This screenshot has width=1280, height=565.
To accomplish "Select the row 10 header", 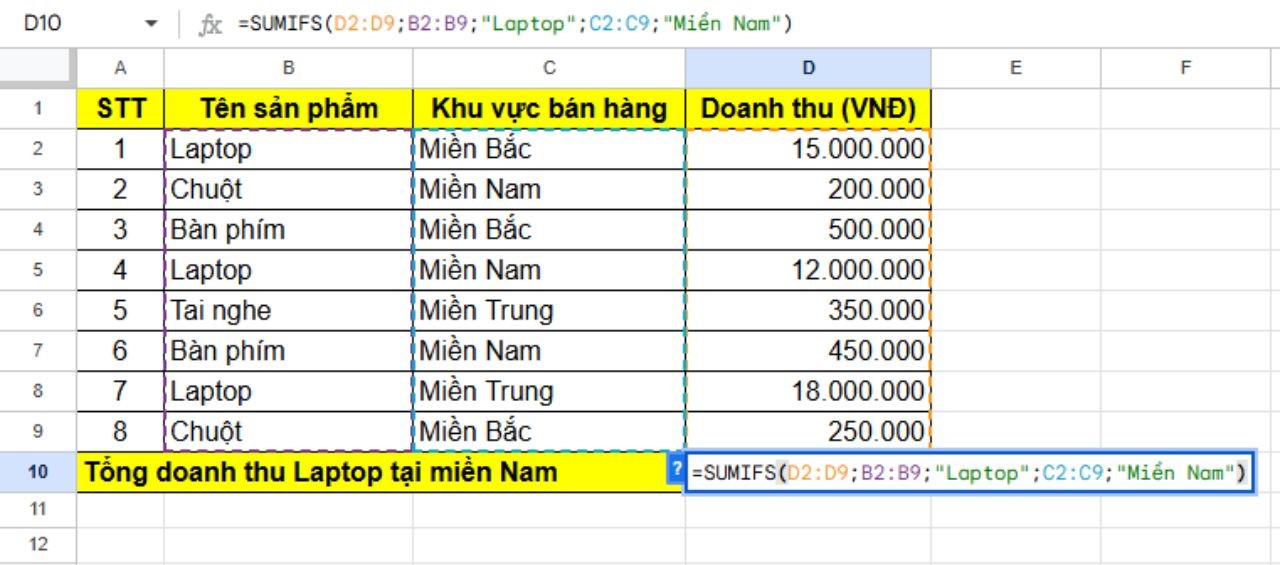I will (x=38, y=472).
